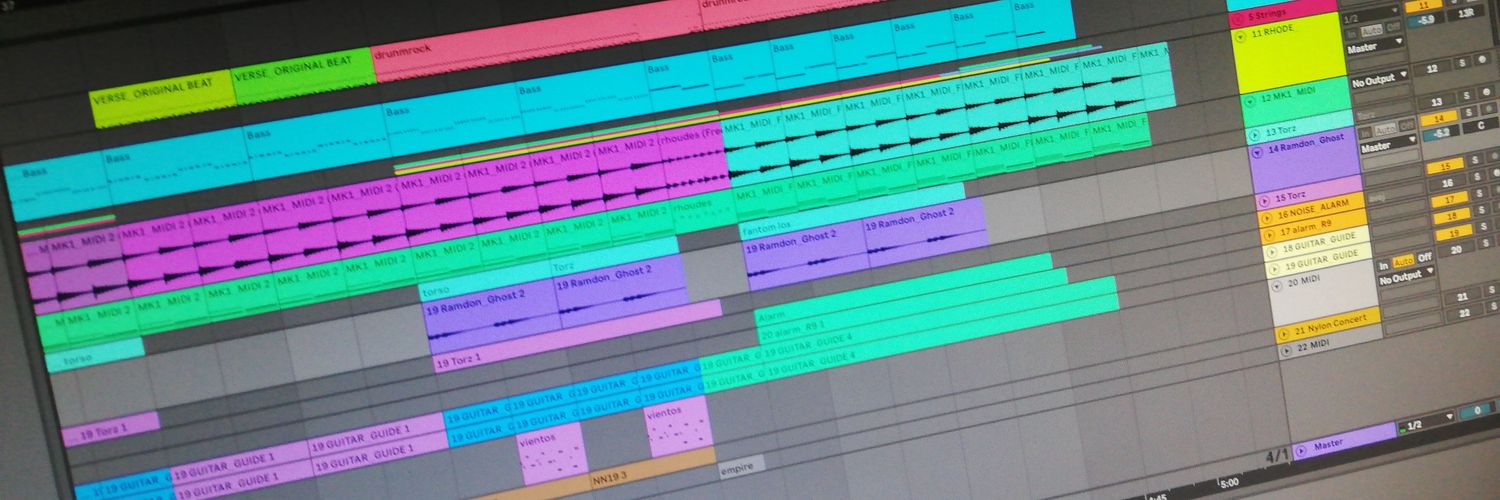Click the -5.2 volume value
1500x500 pixels.
point(1441,133)
